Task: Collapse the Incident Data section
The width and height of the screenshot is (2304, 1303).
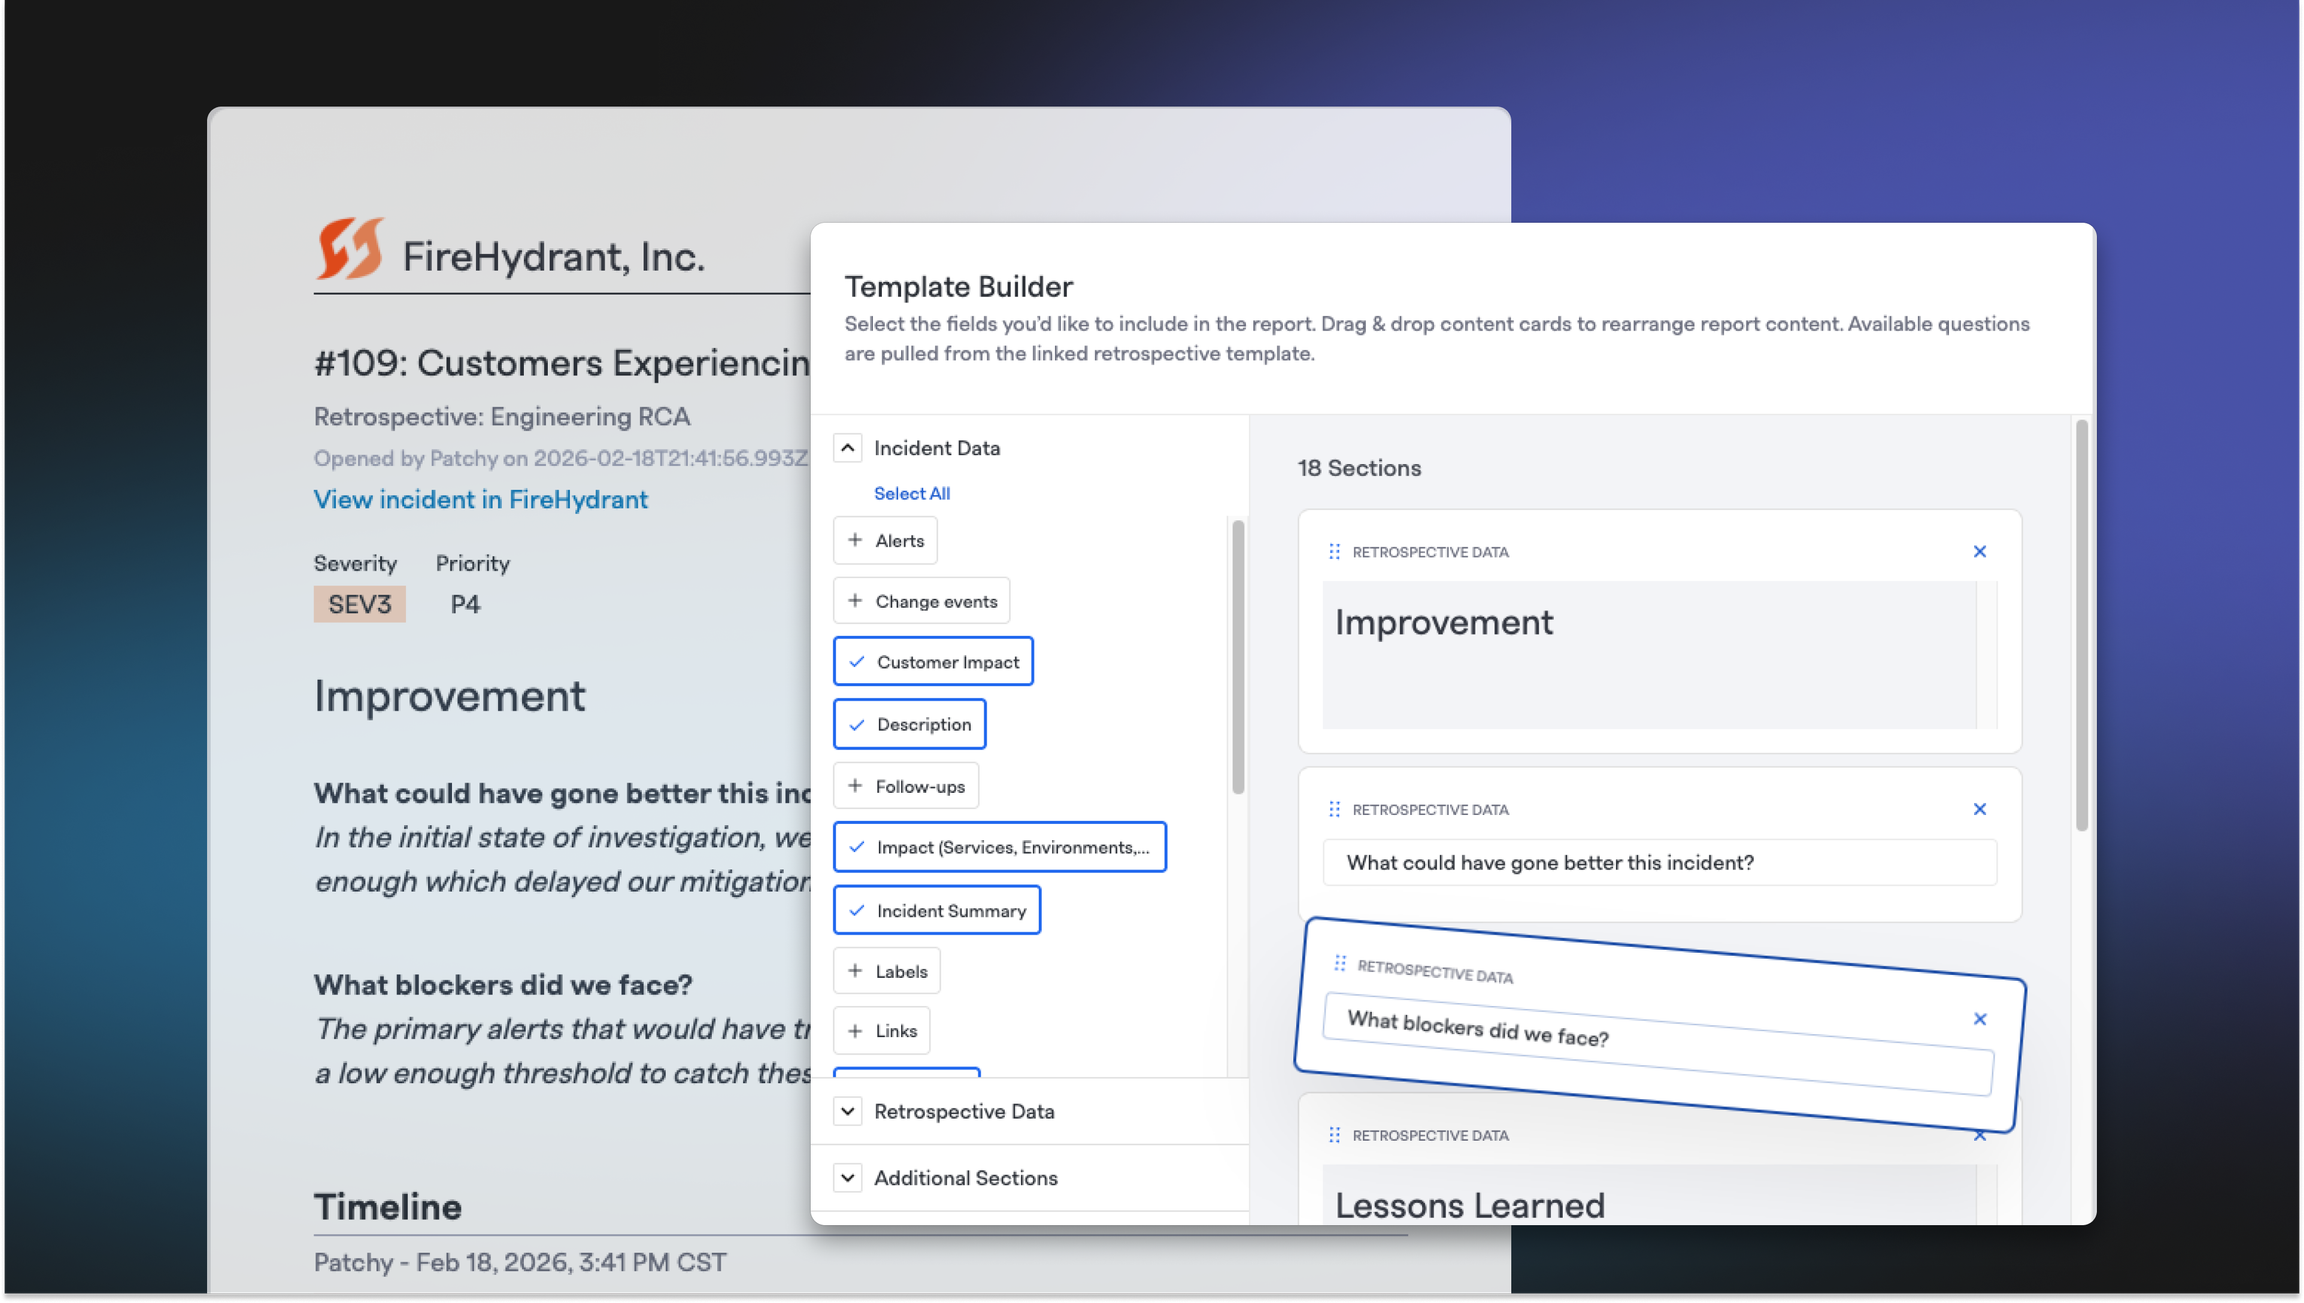Action: point(848,448)
